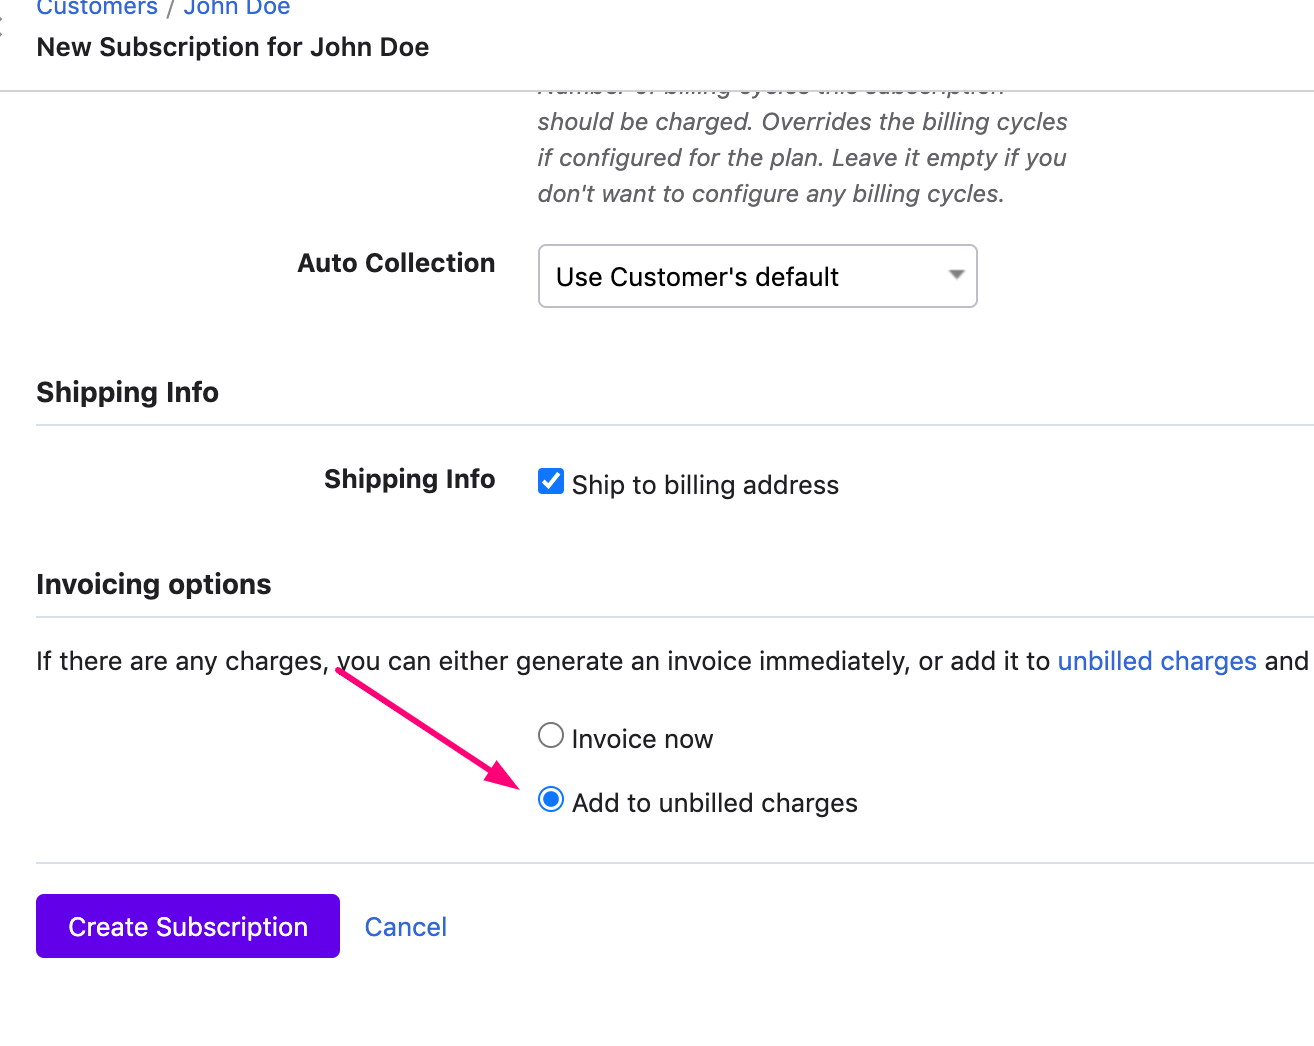Open the Auto Collection dropdown
This screenshot has height=1046, width=1314.
pyautogui.click(x=757, y=276)
